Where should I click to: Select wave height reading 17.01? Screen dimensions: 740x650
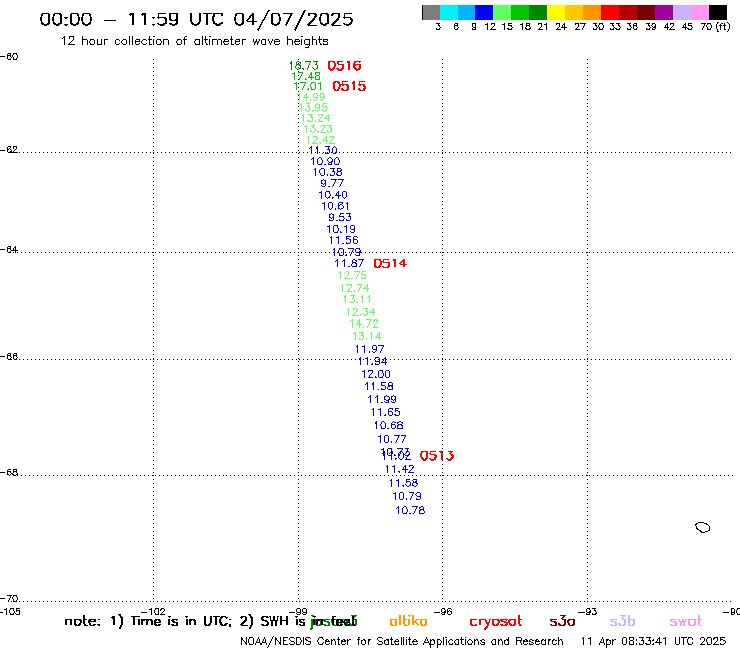308,86
